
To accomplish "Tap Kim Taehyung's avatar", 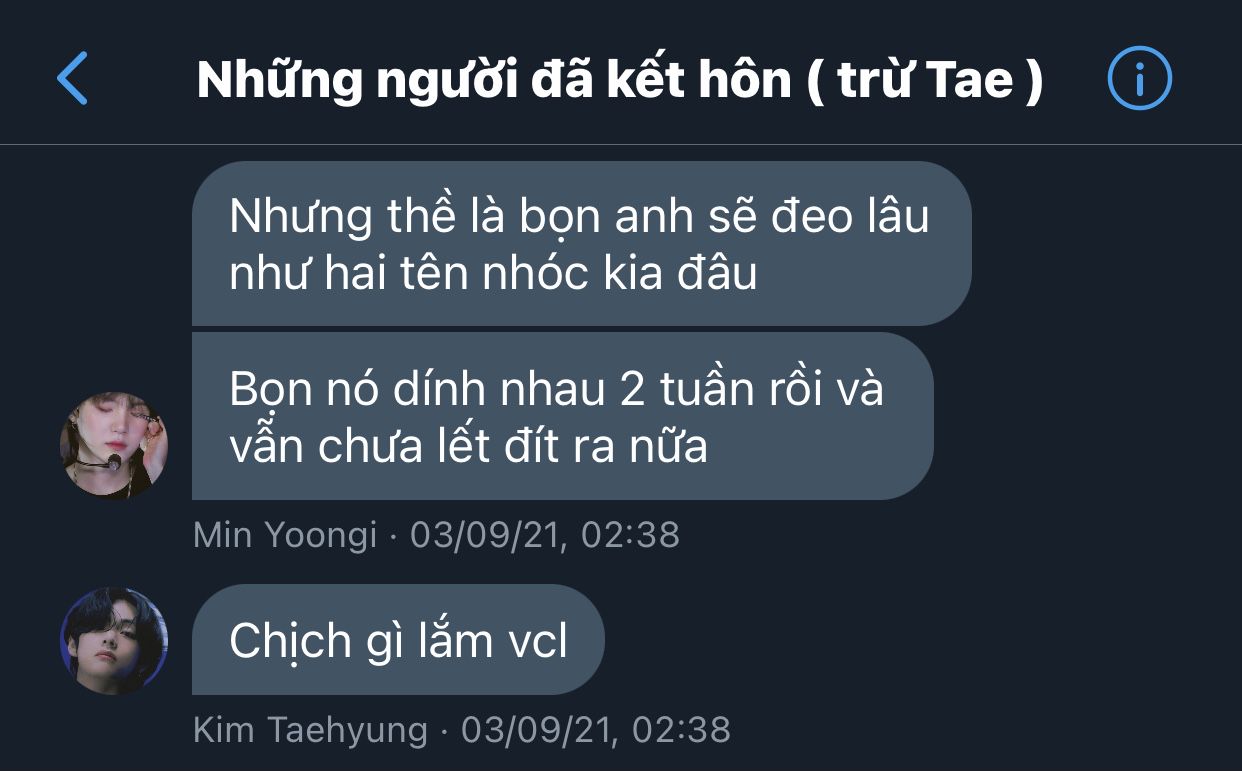I will click(114, 640).
